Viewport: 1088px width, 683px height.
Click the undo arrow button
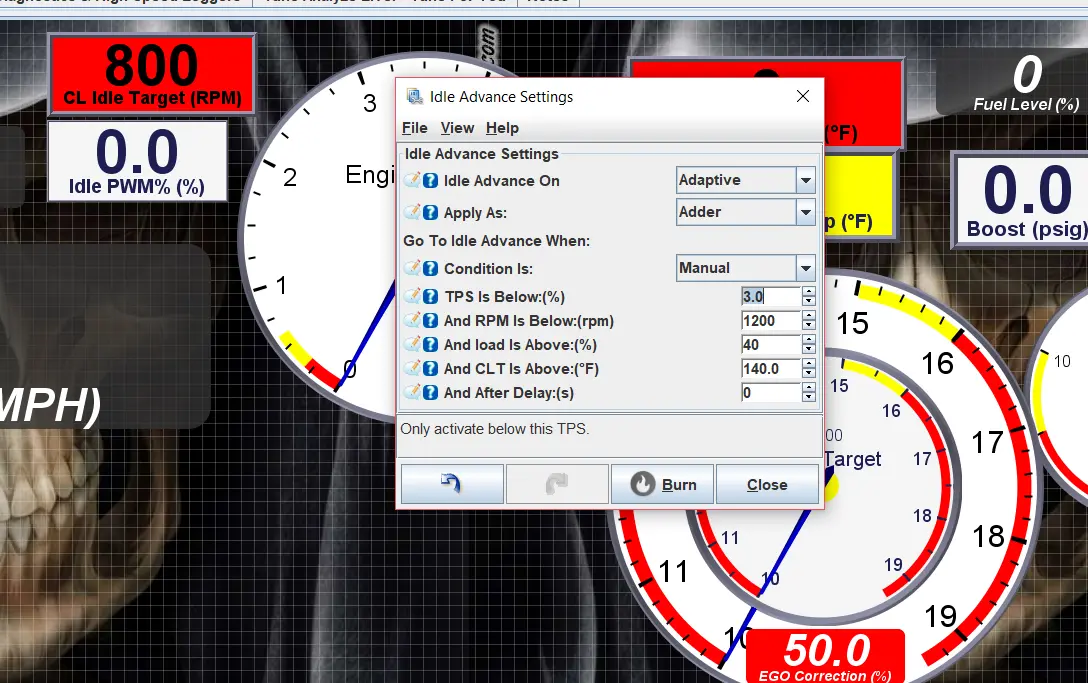(452, 484)
